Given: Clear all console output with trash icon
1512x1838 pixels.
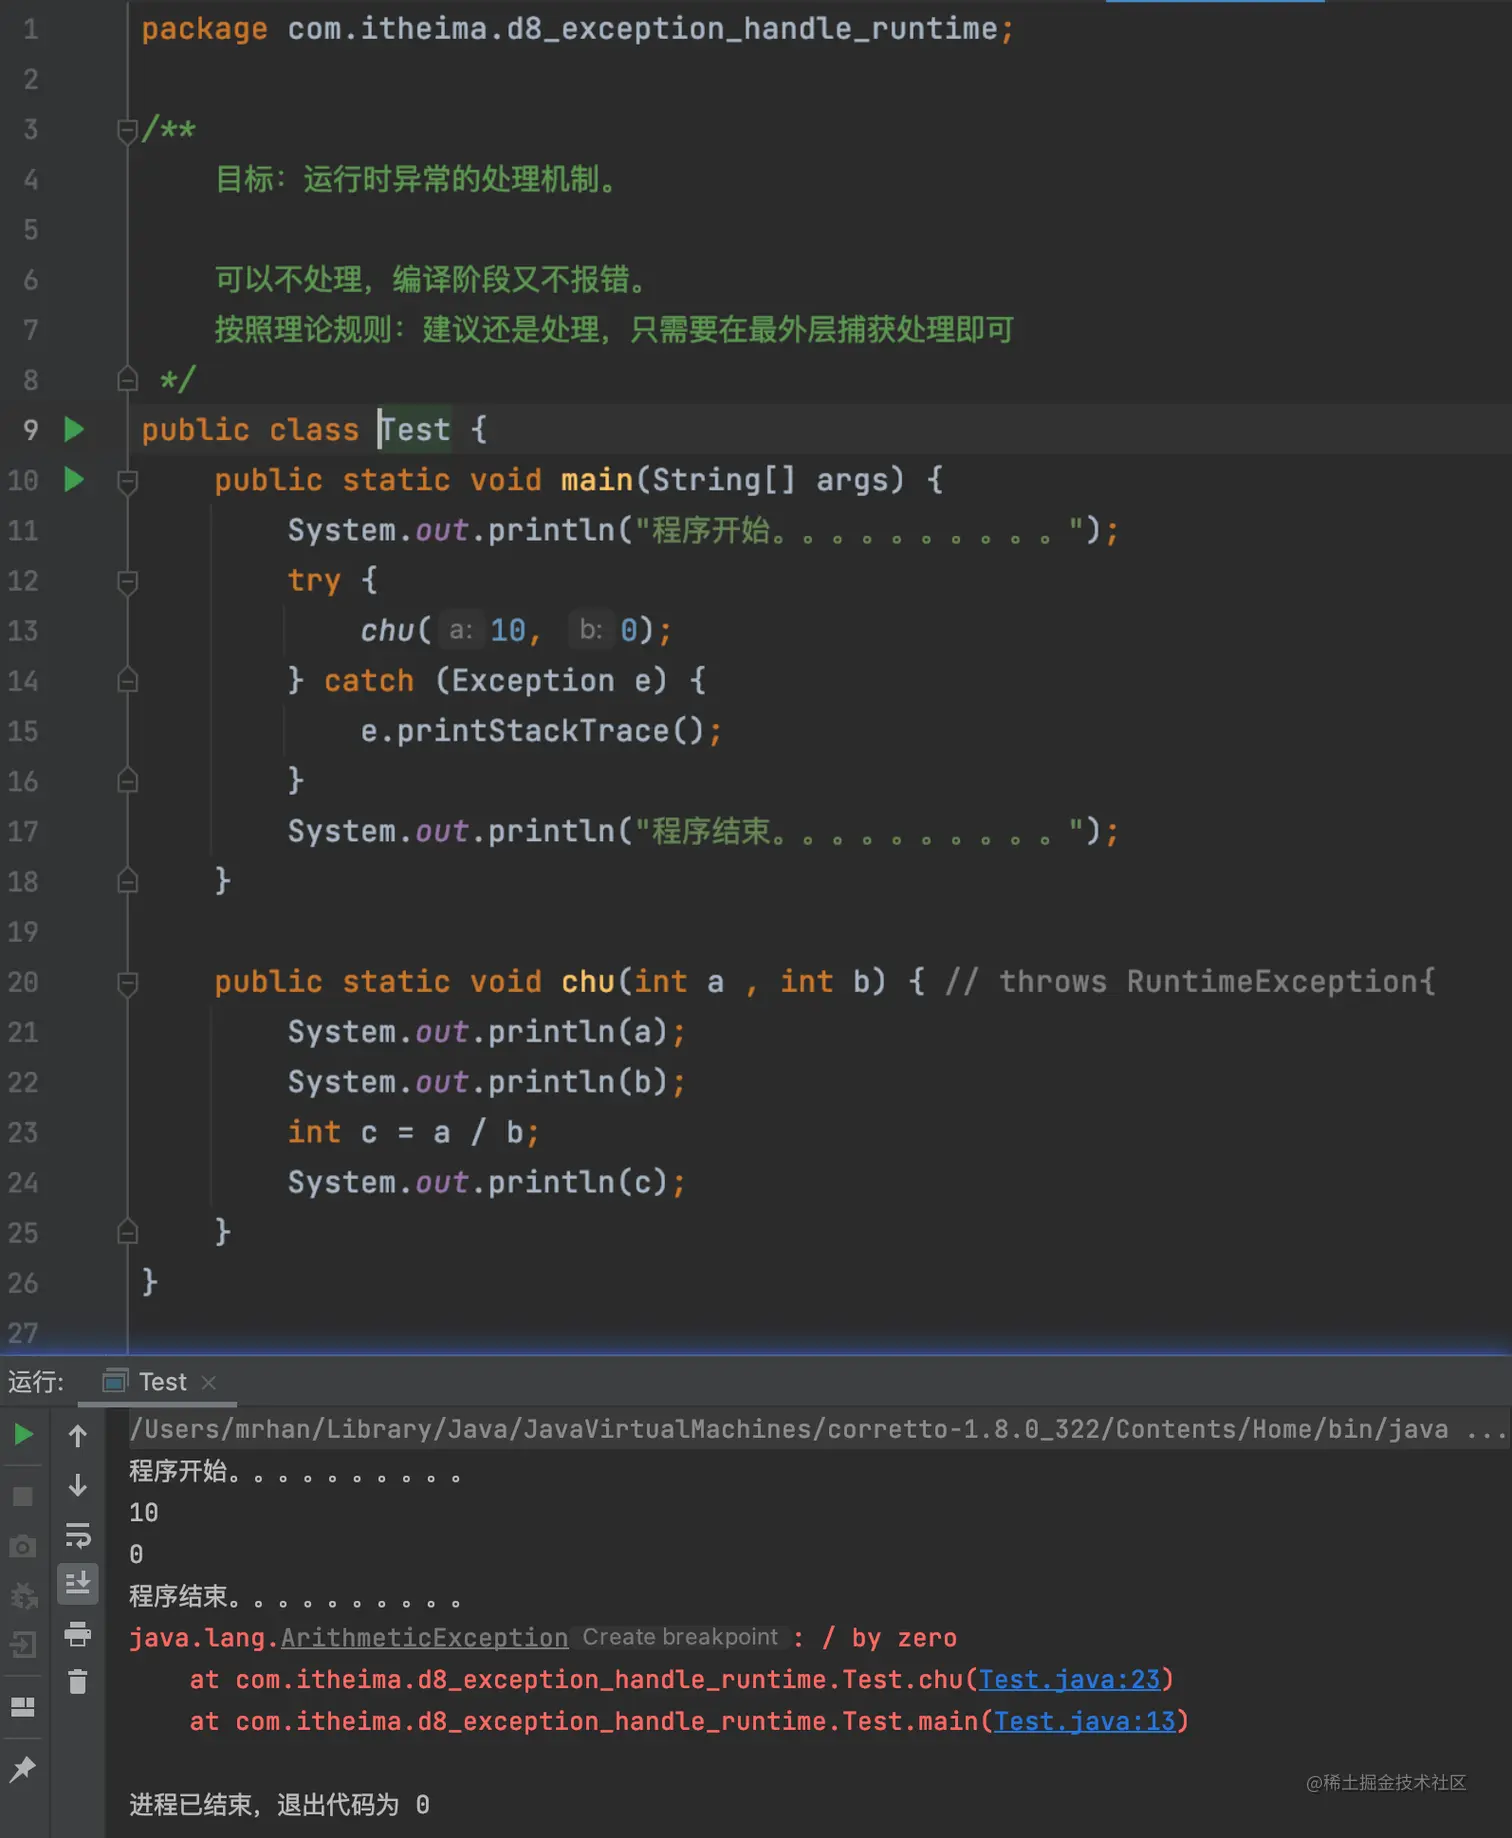Looking at the screenshot, I should [78, 1682].
